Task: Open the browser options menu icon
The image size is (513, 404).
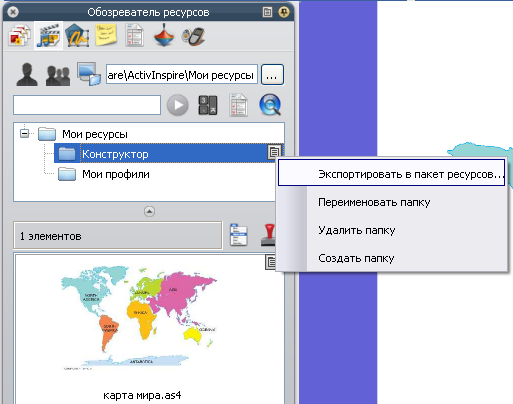Action: tap(267, 12)
